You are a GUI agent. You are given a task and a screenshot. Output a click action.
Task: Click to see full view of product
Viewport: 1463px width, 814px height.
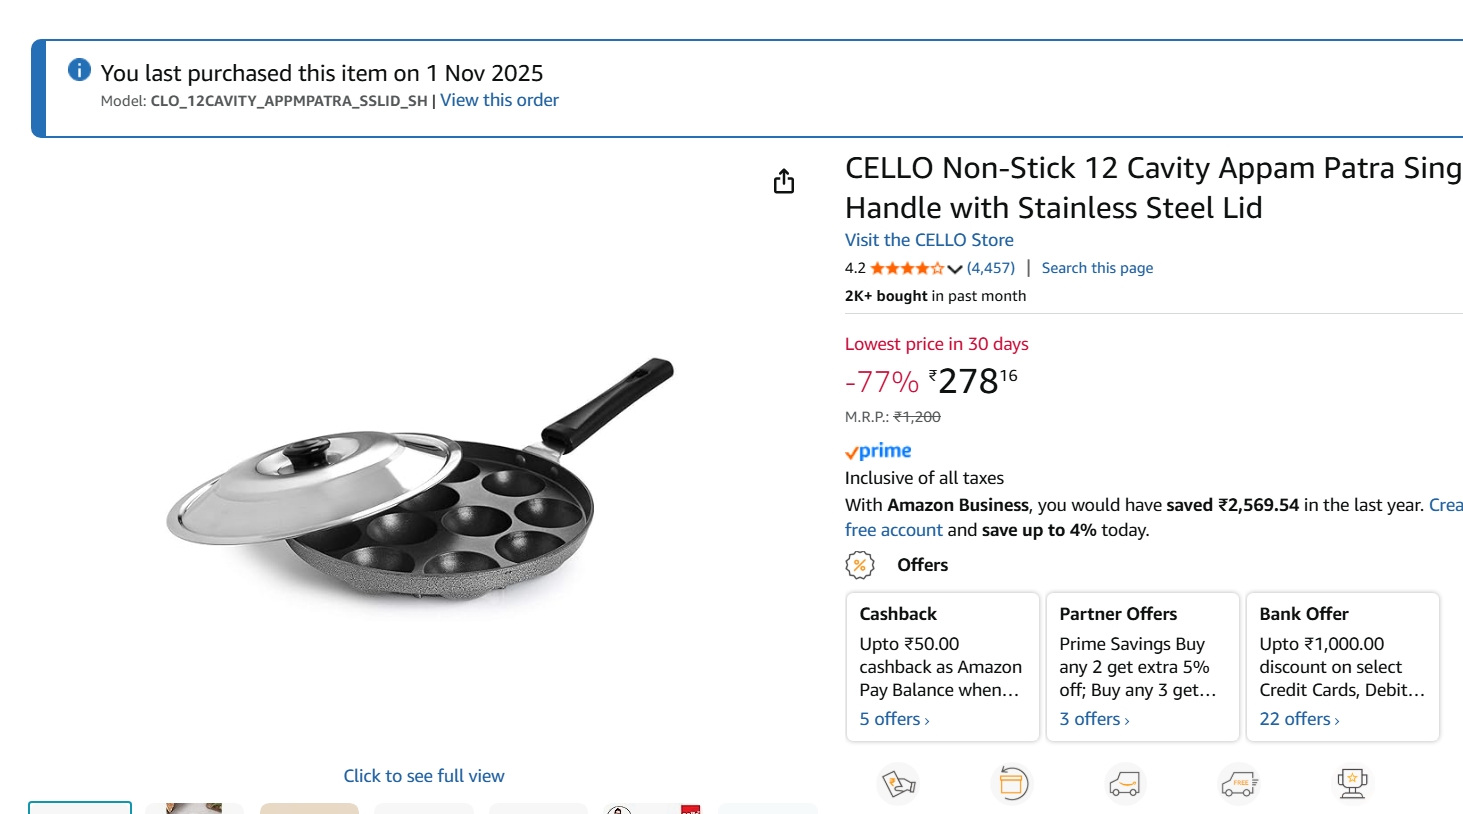coord(423,775)
